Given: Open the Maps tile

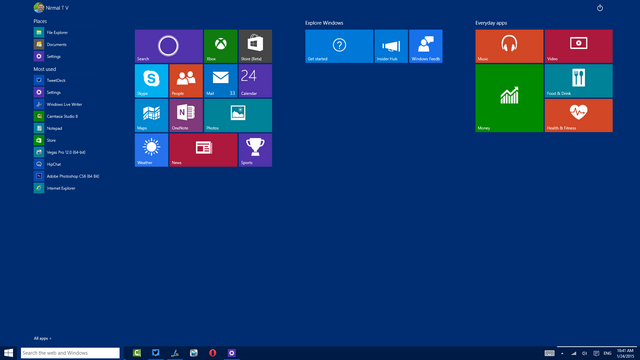Looking at the screenshot, I should point(151,116).
